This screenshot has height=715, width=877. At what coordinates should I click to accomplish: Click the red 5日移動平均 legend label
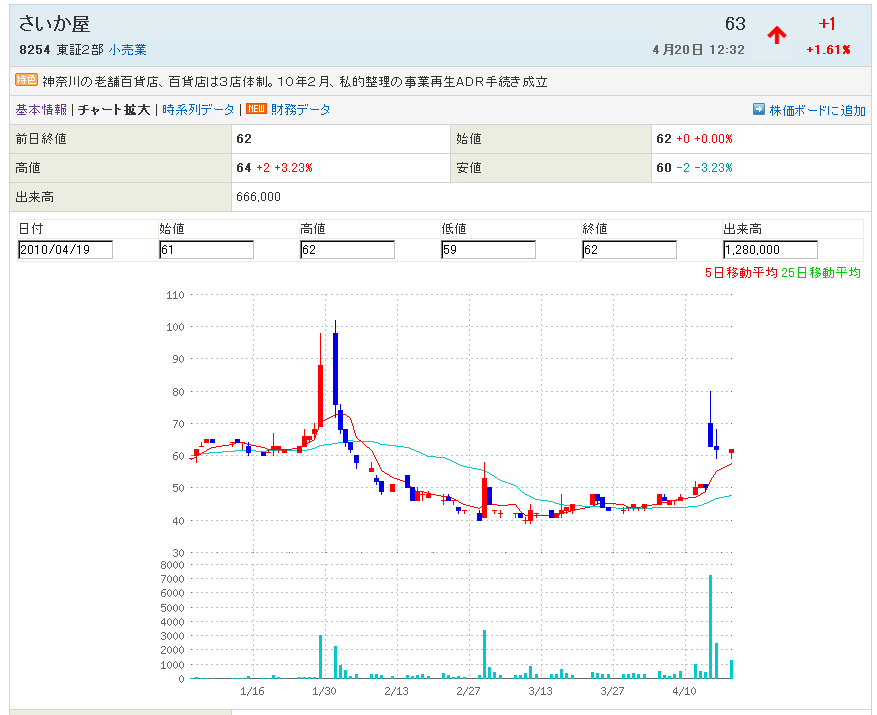740,273
